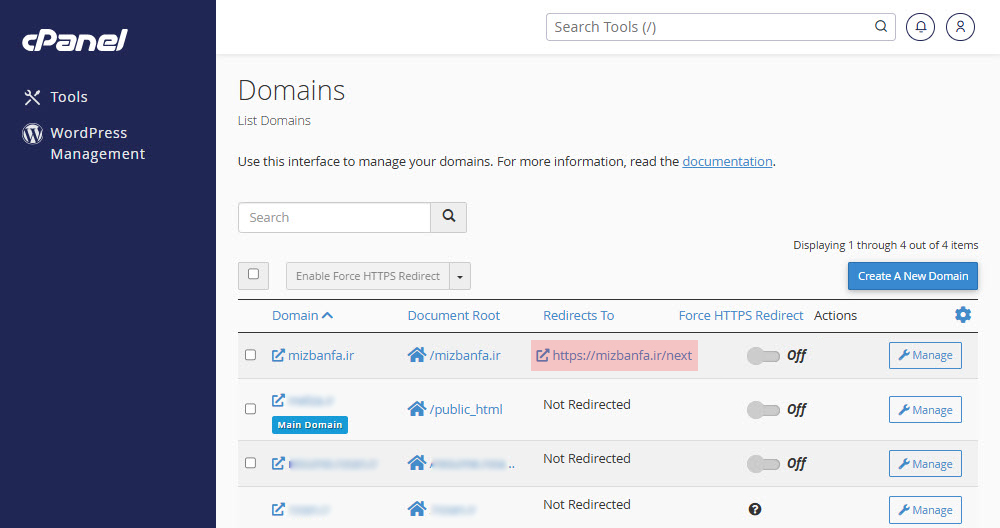Open the documentation link
The height and width of the screenshot is (528, 1000).
[x=727, y=161]
